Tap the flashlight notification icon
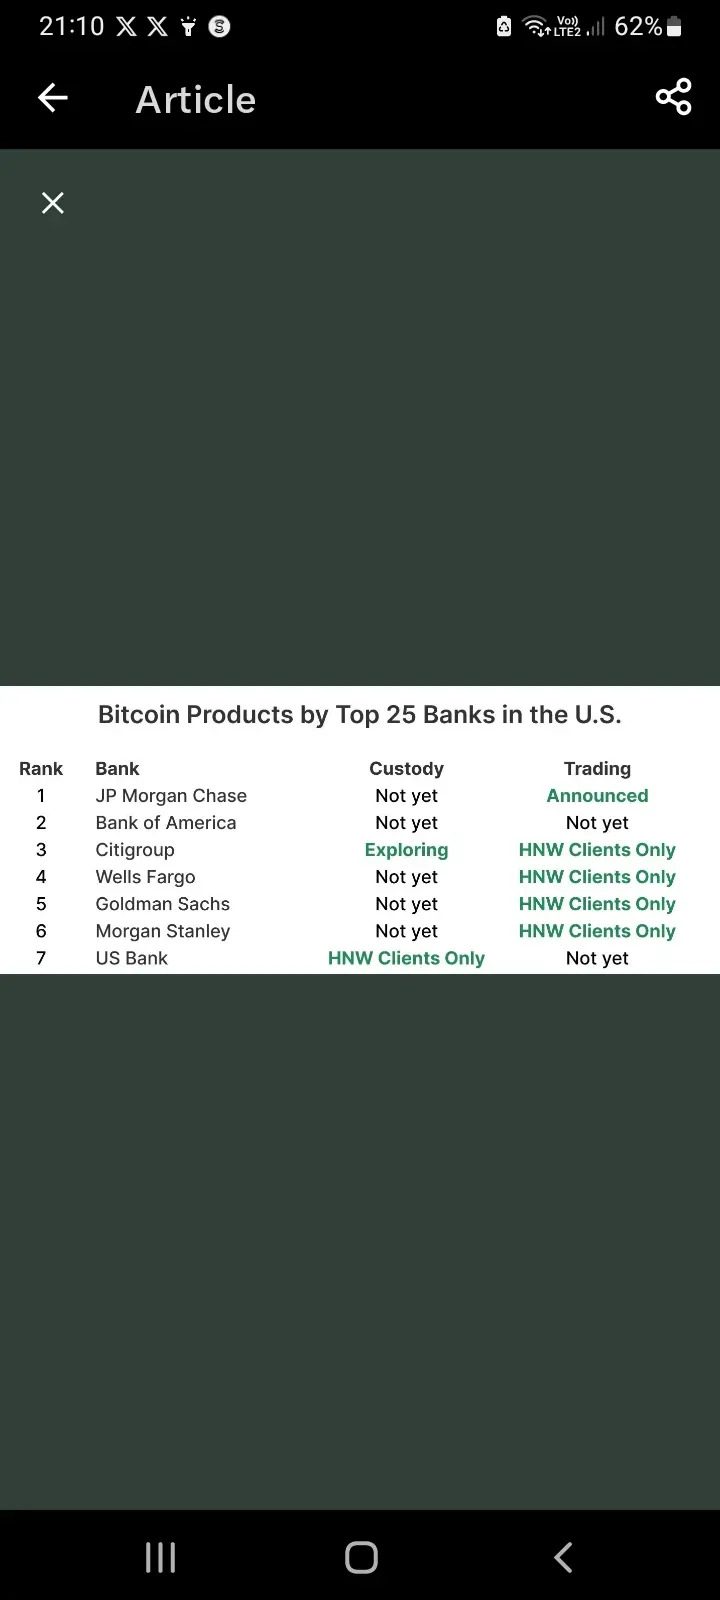 188,27
